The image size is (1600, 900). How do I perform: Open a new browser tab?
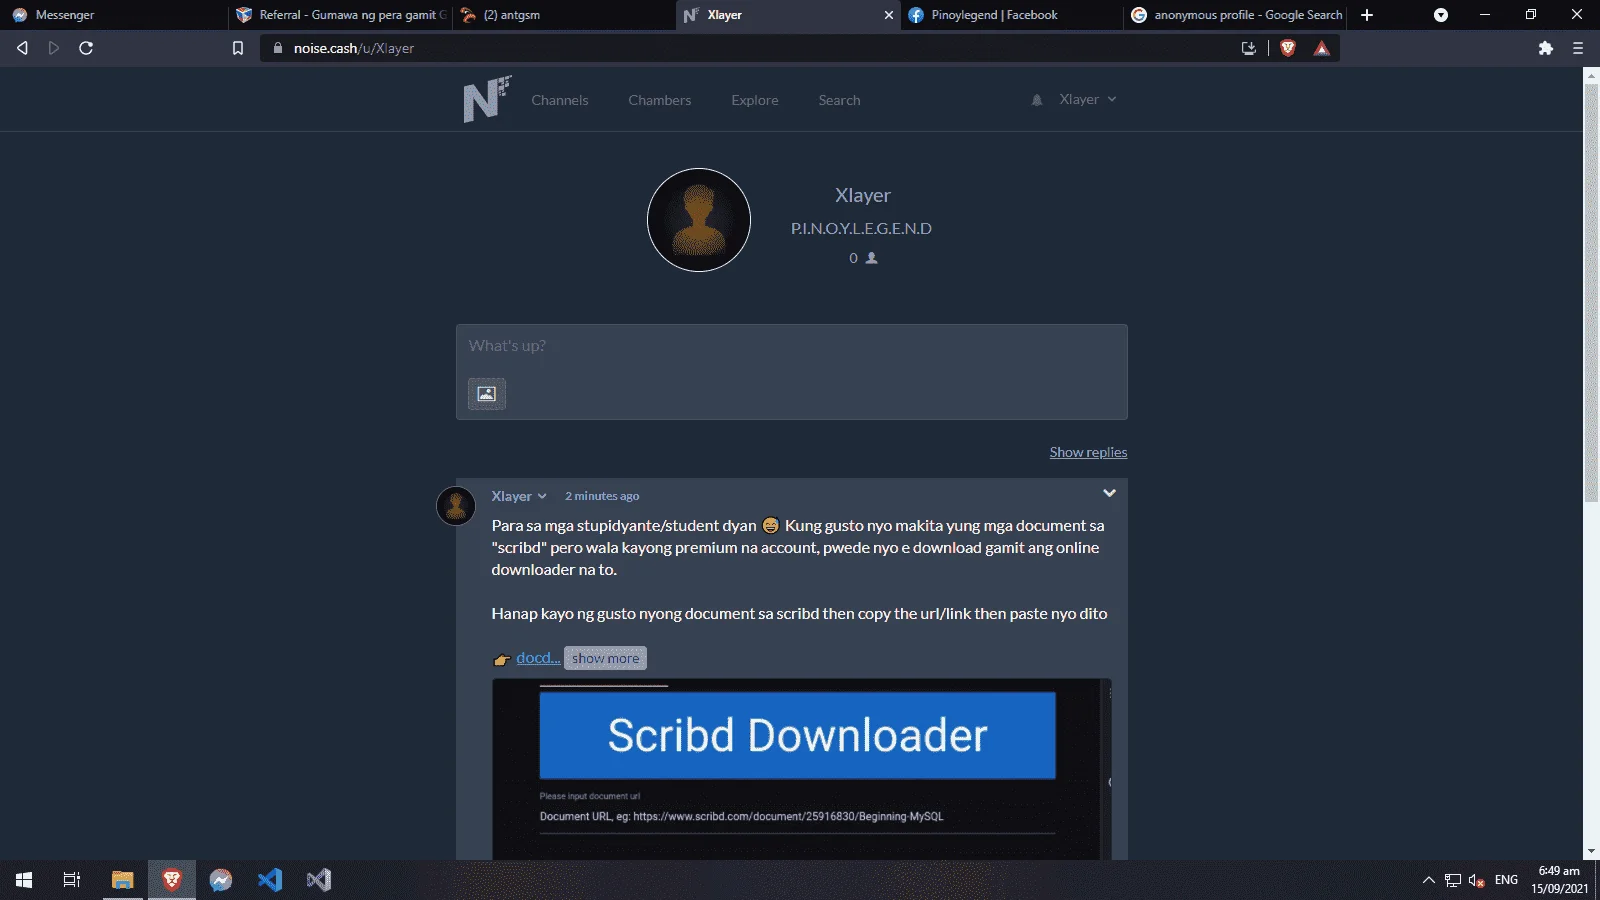click(x=1367, y=15)
